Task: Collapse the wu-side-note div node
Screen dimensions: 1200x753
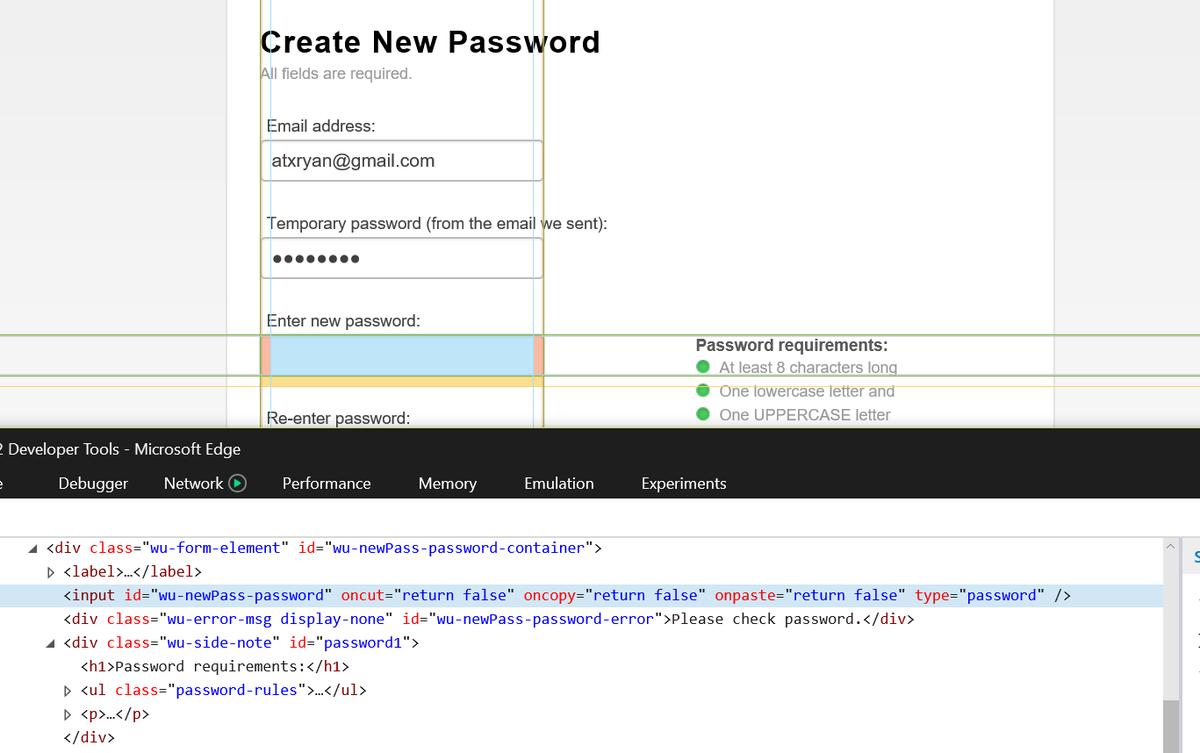Action: [x=52, y=643]
